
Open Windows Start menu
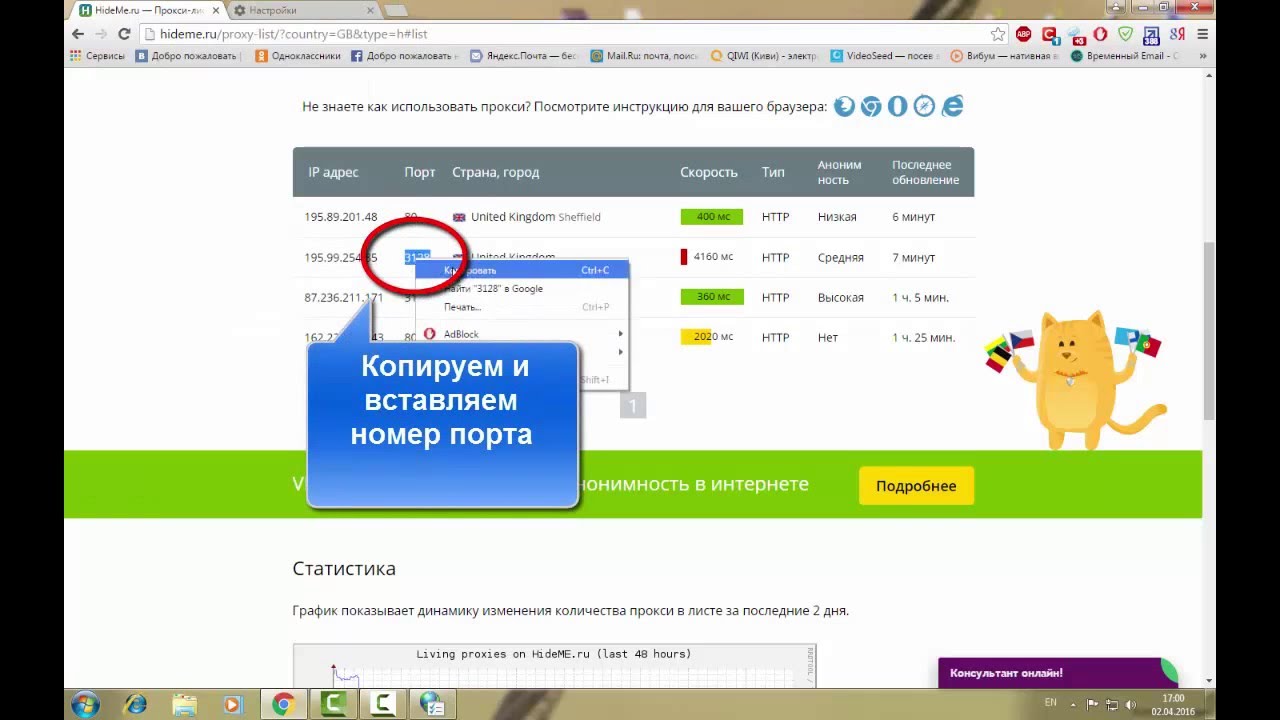[85, 704]
